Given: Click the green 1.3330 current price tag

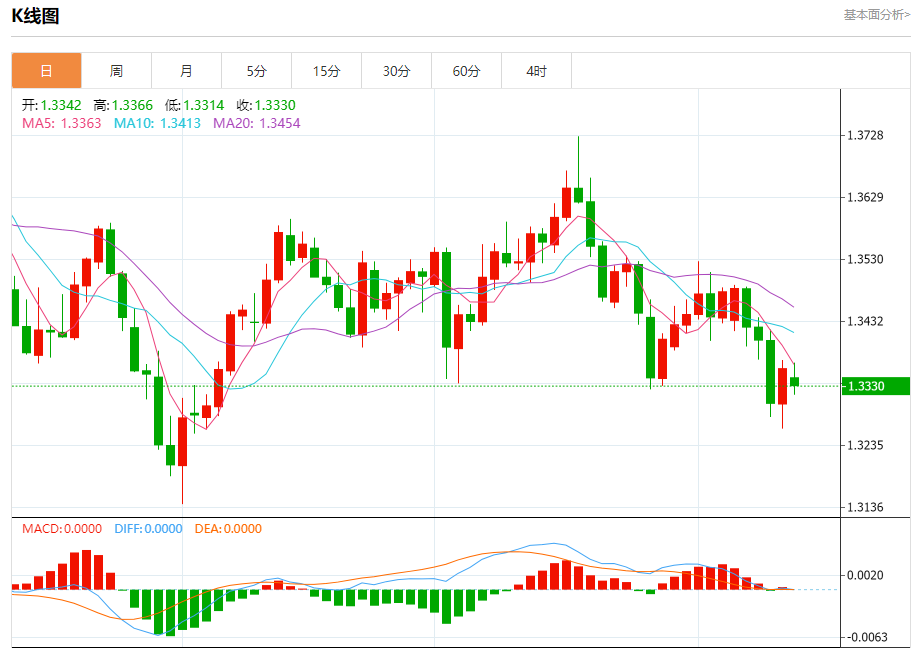Looking at the screenshot, I should click(x=874, y=386).
